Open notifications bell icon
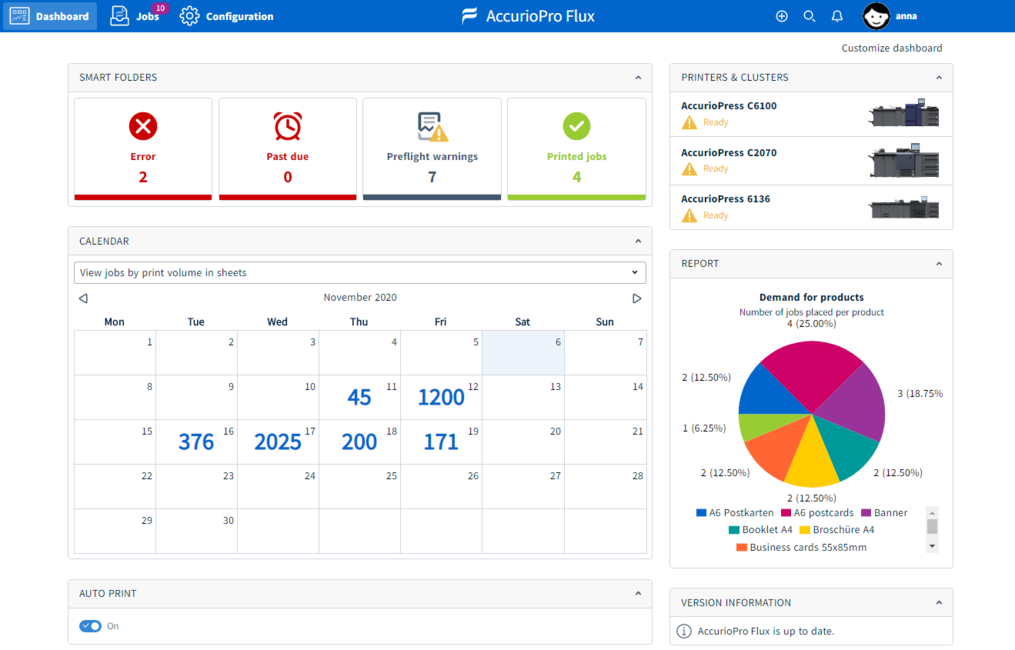 (x=837, y=16)
